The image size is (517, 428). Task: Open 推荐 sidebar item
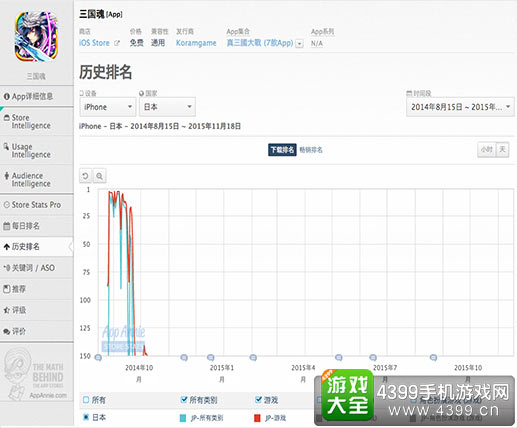(x=36, y=289)
